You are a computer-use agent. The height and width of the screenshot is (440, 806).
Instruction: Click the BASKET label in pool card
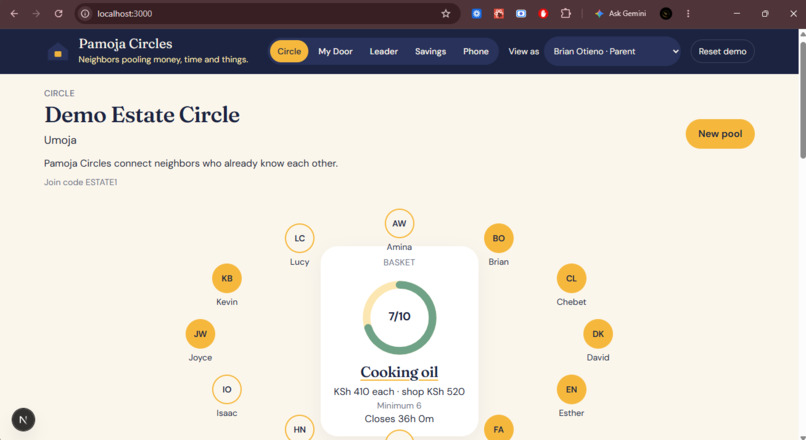tap(399, 263)
